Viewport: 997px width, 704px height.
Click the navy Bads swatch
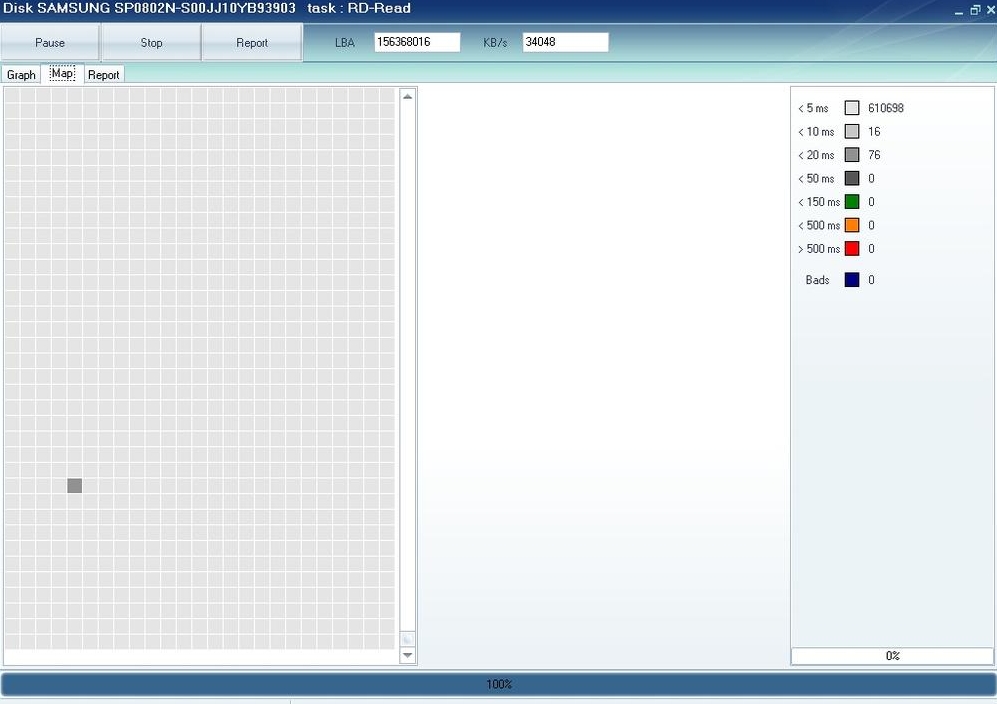coord(852,280)
